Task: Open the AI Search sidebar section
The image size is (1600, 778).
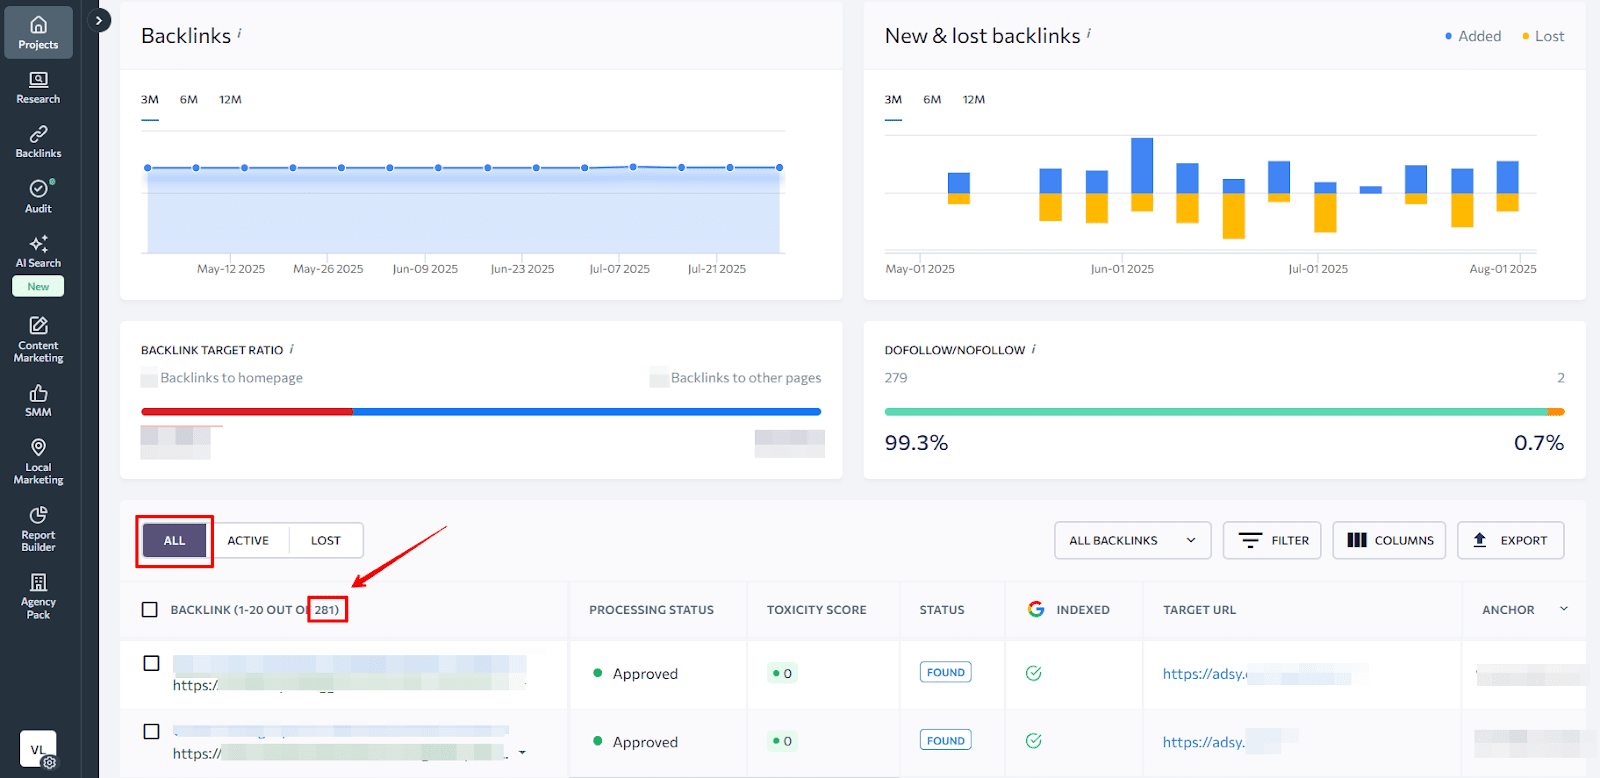Action: (x=38, y=251)
